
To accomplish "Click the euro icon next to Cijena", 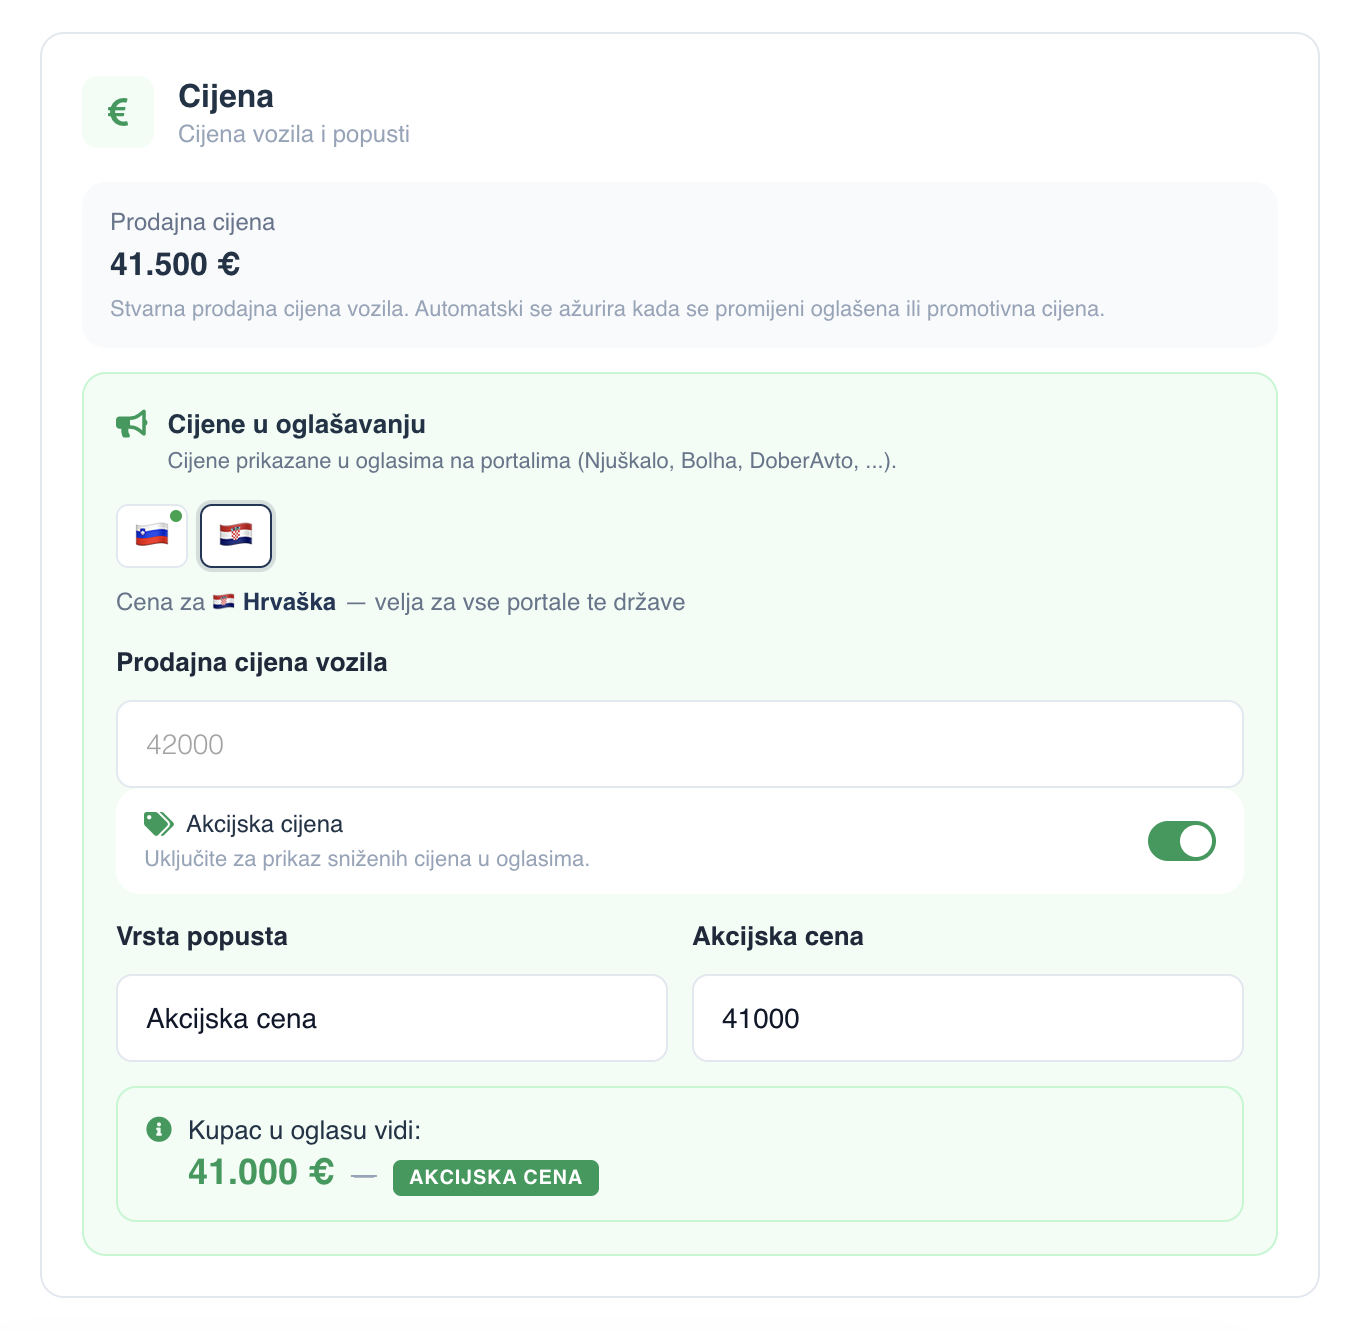I will [x=118, y=112].
